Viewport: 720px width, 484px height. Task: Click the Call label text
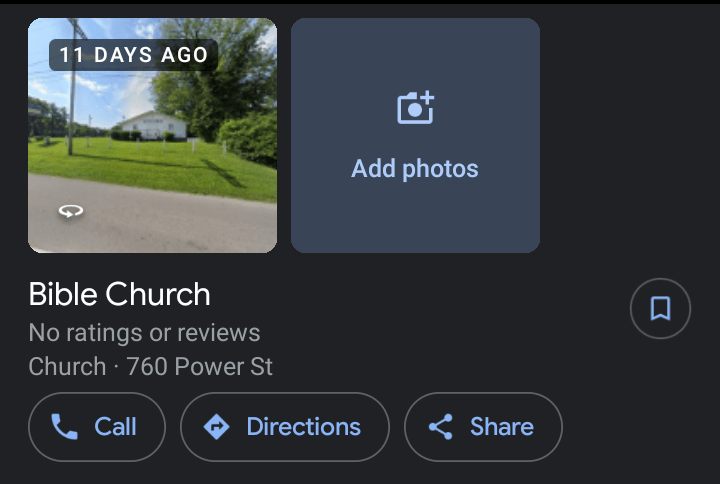click(x=115, y=427)
